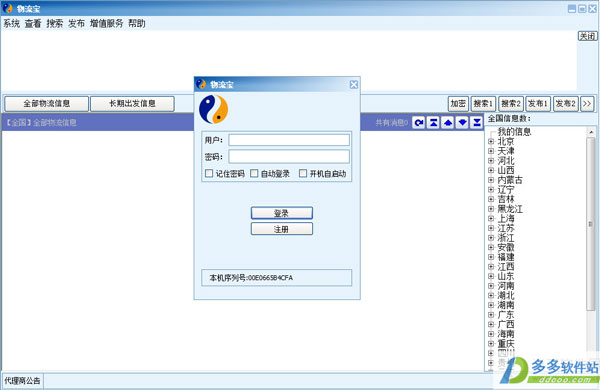Click the 密码 input field
Screen dimensions: 600x390
[x=289, y=157]
